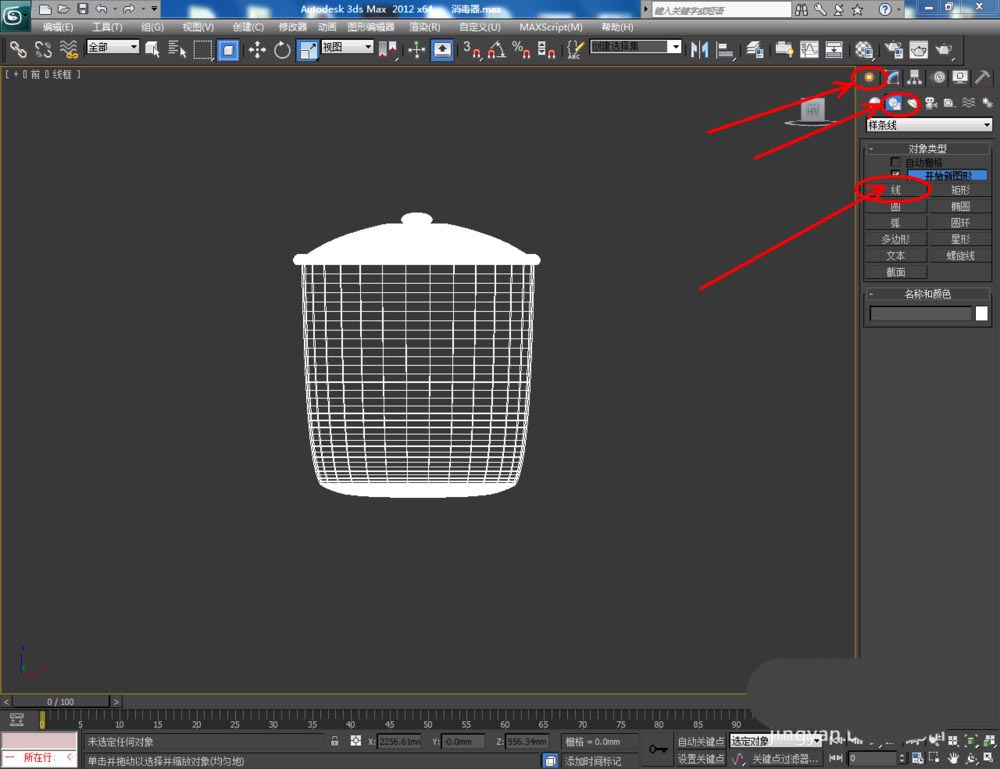Select the Move transform tool
This screenshot has height=769, width=1000.
(257, 49)
